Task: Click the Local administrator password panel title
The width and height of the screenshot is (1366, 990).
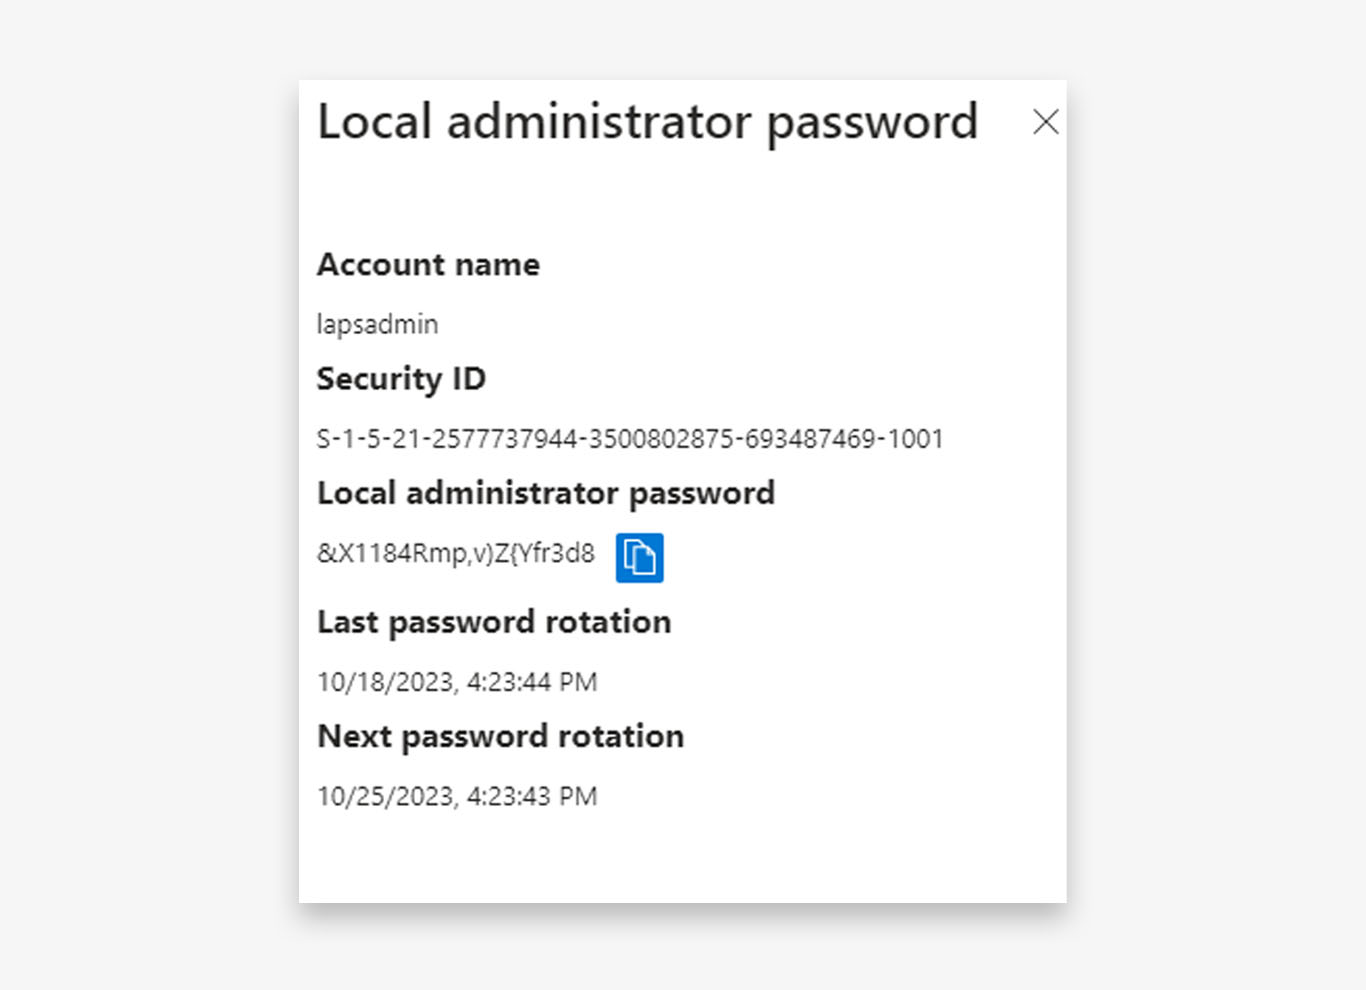Action: pyautogui.click(x=647, y=124)
